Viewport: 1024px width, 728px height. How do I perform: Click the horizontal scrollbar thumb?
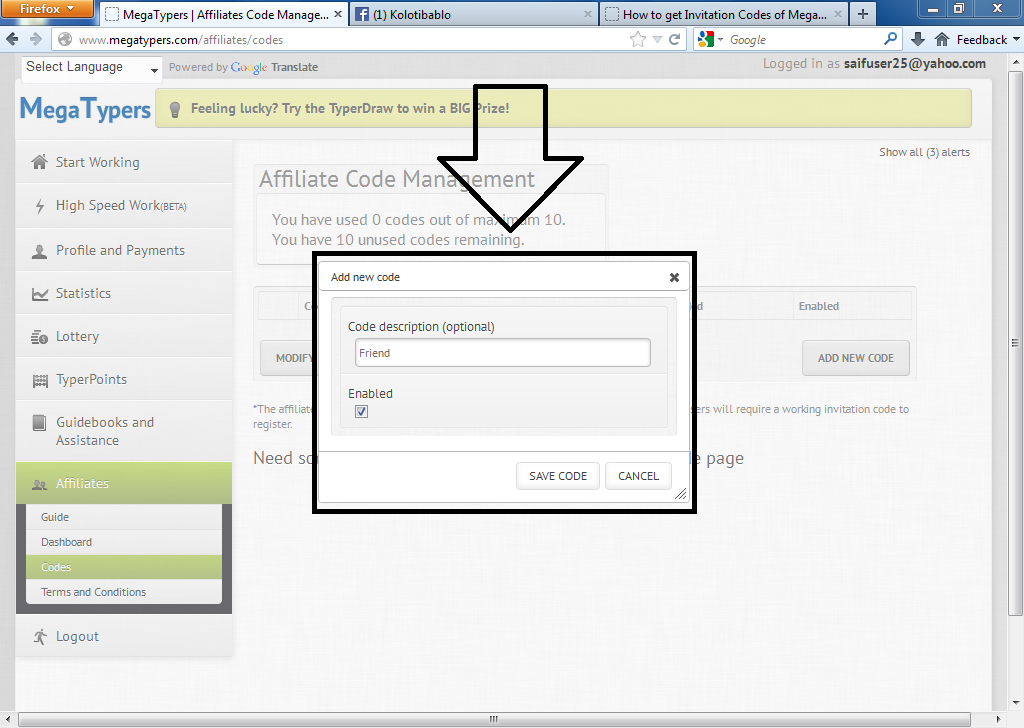[x=494, y=720]
